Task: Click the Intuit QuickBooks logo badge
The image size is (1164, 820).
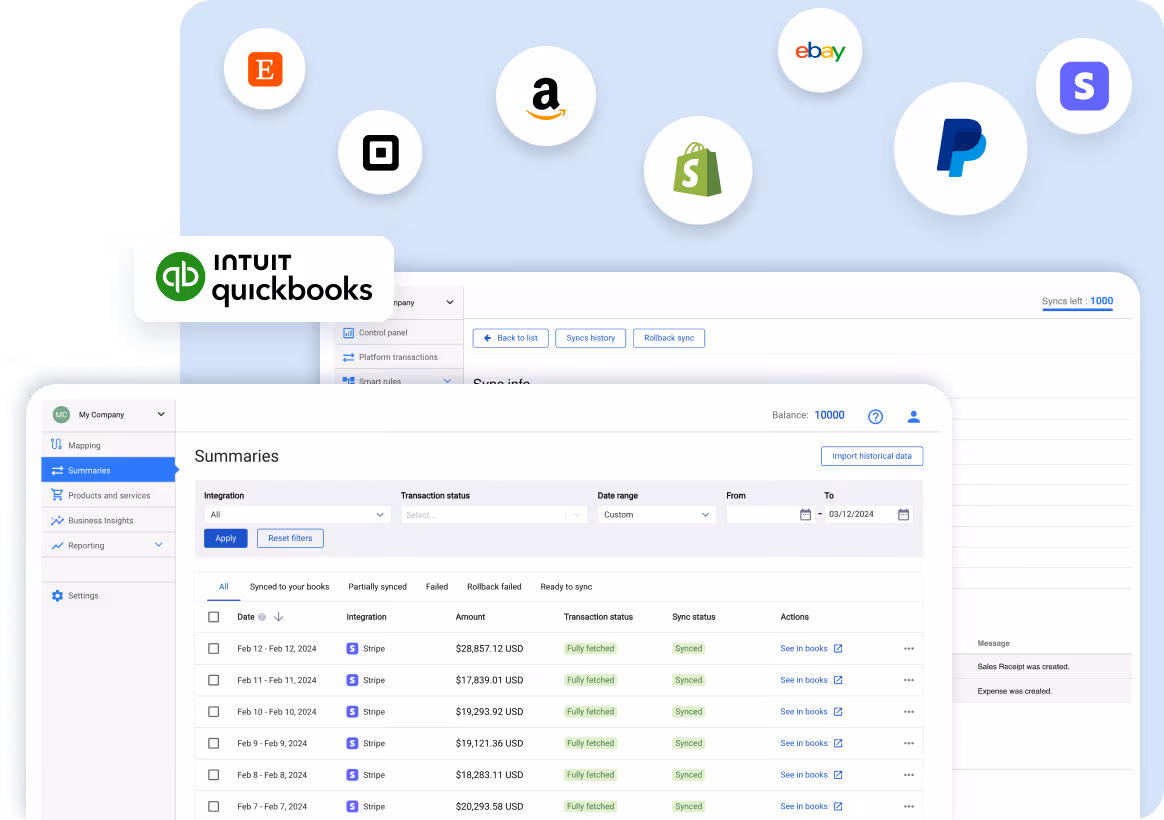Action: (264, 279)
